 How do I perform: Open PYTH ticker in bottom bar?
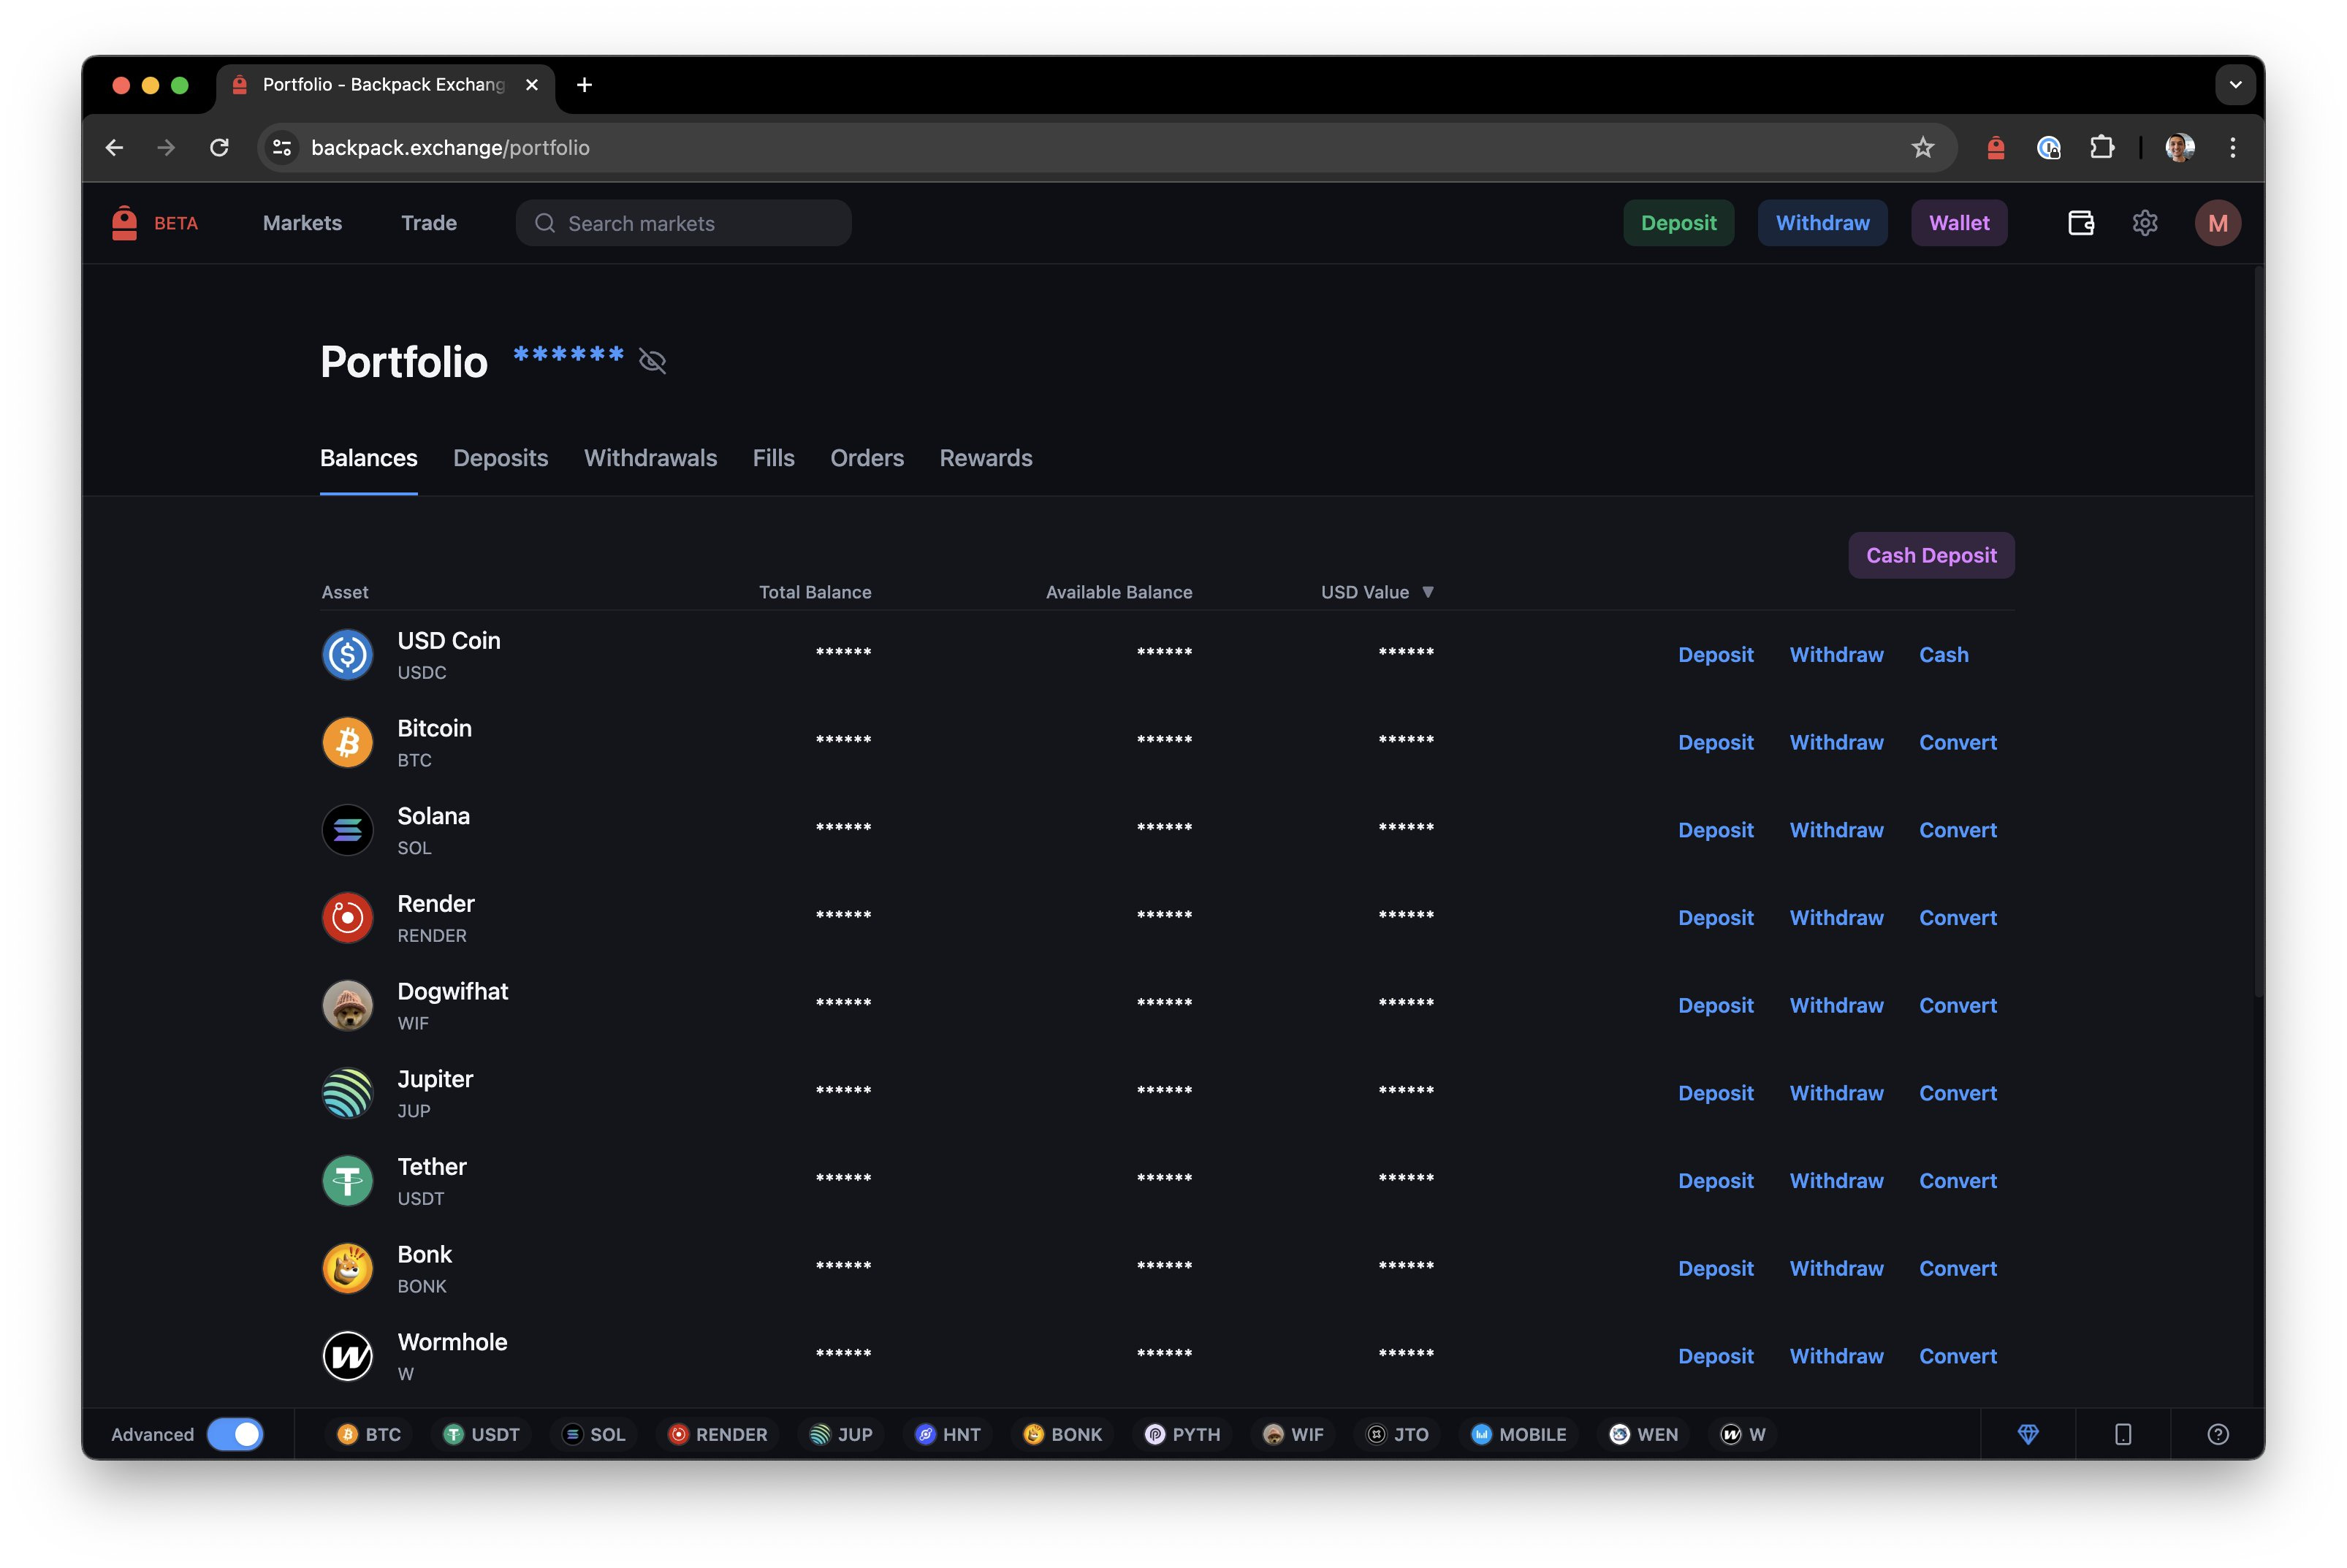[1183, 1434]
